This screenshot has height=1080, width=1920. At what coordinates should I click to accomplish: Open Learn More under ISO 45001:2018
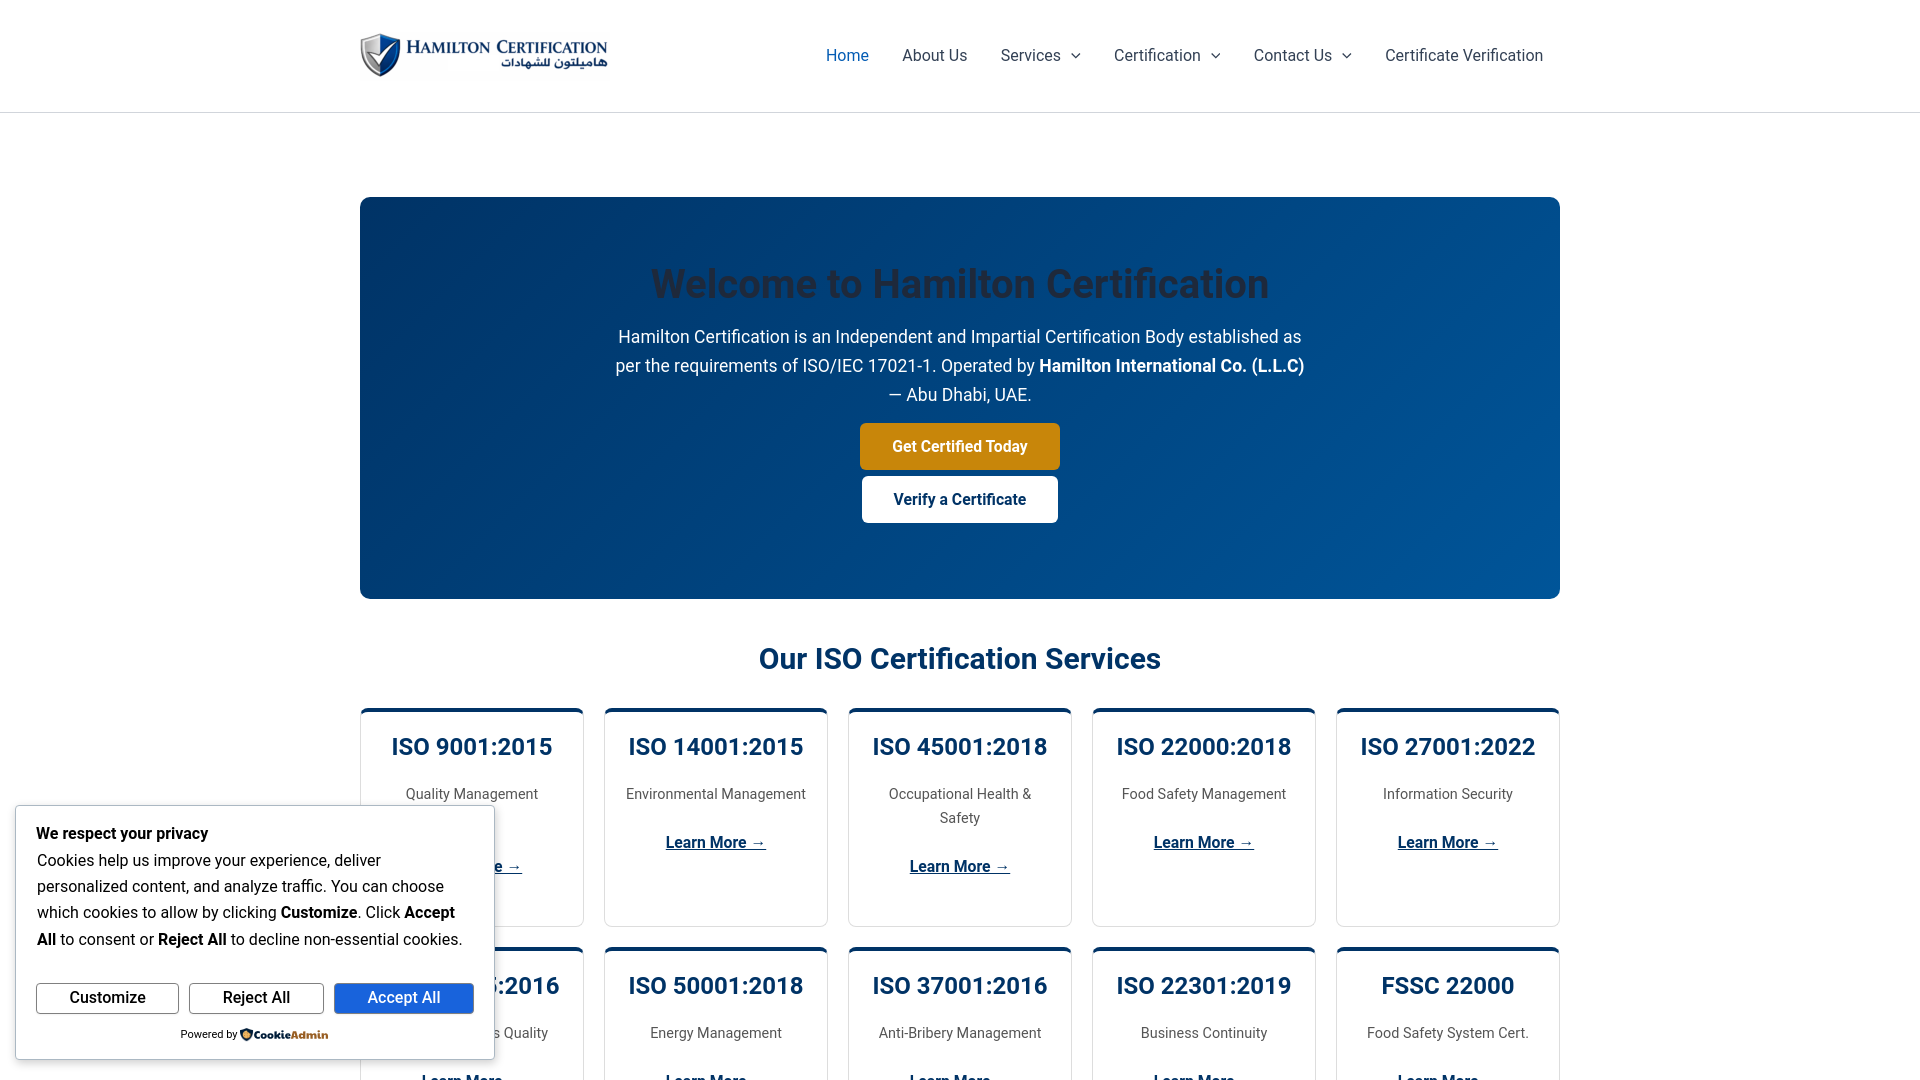(960, 867)
